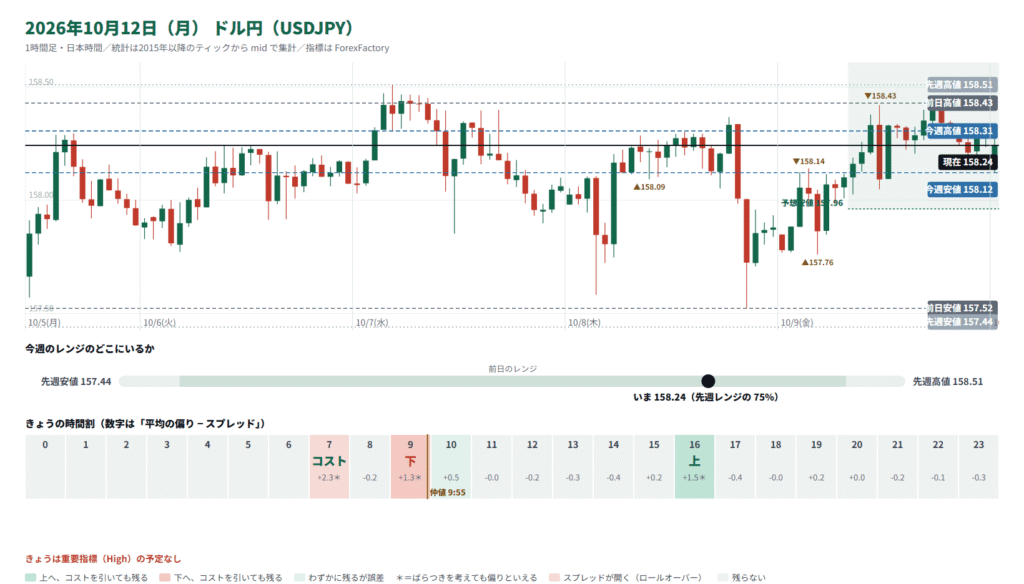Click the 10/6(火) date axis label
Screen dimensions: 1024x584
coord(159,323)
